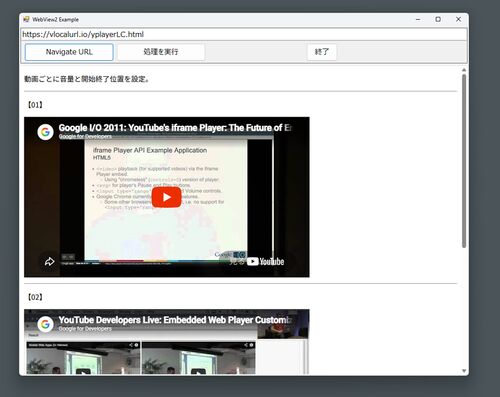Click the 動画ごとに音量と開始終了位置を設定 text

click(x=86, y=79)
